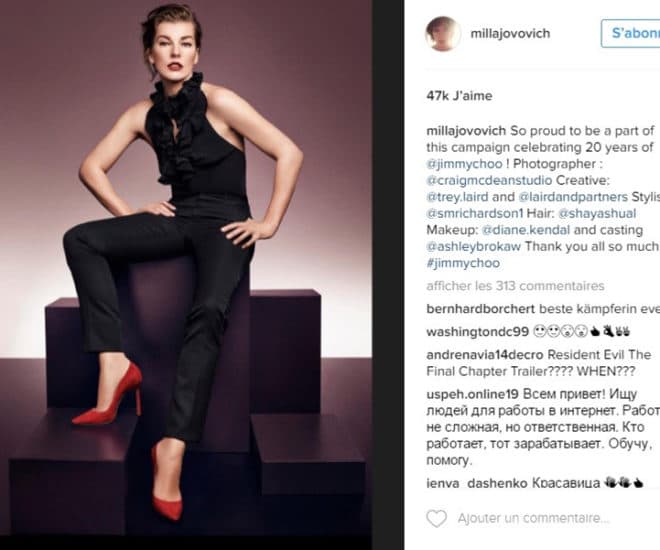
Task: Open the profile avatar picture
Action: pyautogui.click(x=443, y=34)
